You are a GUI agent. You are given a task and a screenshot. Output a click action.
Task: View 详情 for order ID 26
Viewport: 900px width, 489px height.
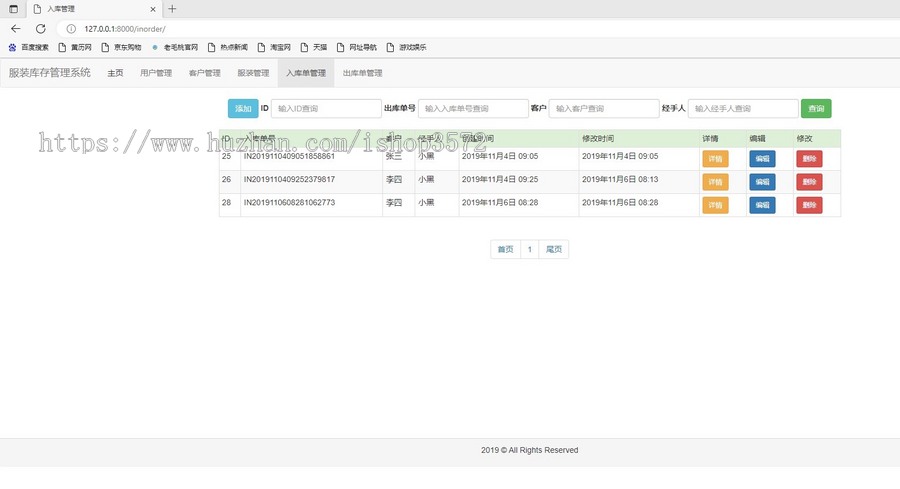click(x=715, y=182)
